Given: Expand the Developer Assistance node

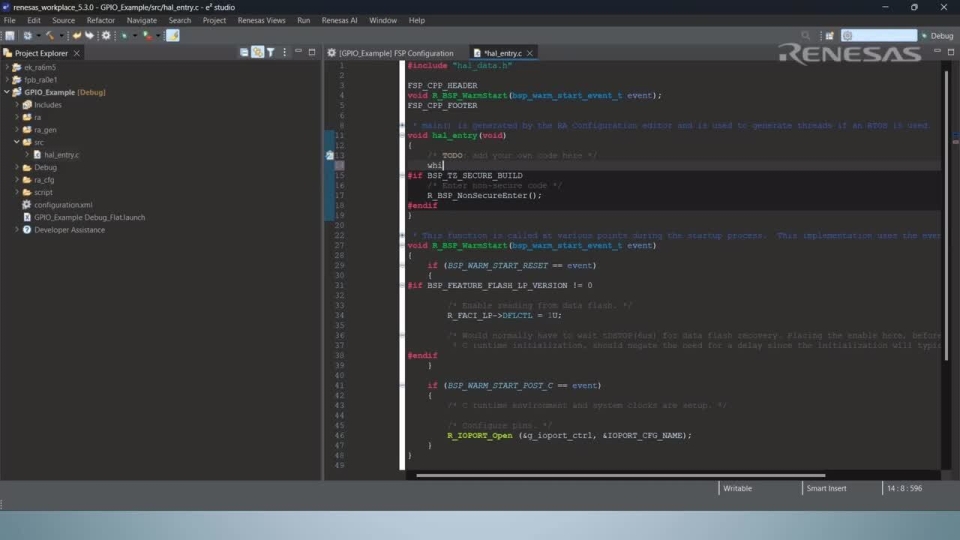Looking at the screenshot, I should [17, 230].
